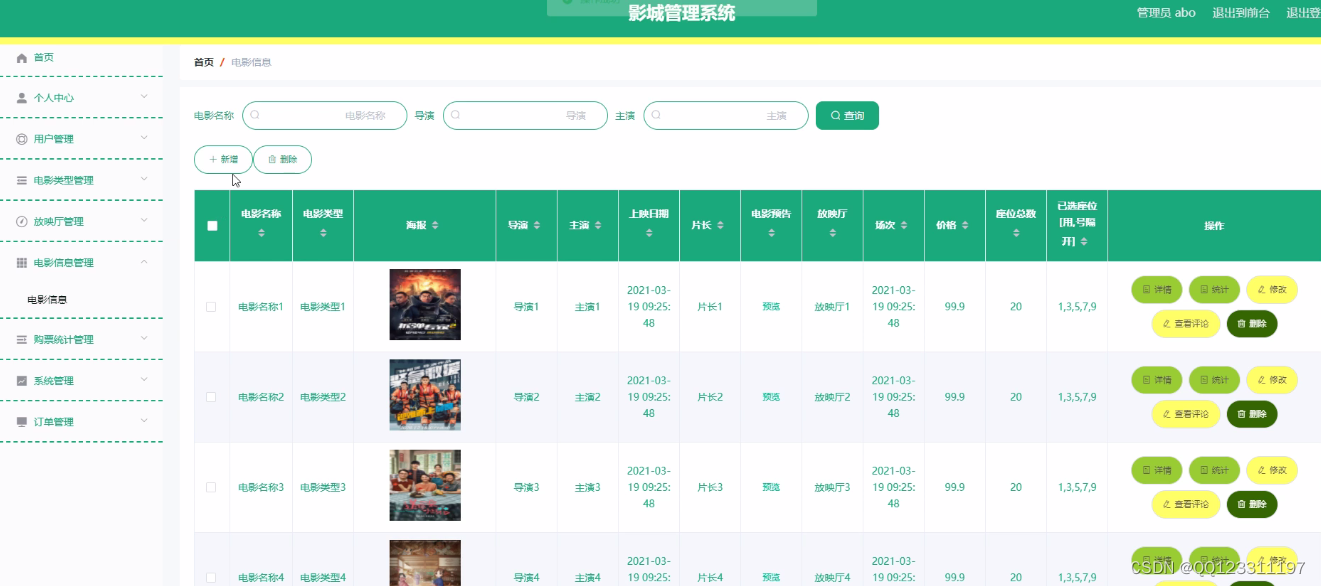The width and height of the screenshot is (1321, 586).
Task: Focus the 电影名称 search input
Action: (x=325, y=116)
